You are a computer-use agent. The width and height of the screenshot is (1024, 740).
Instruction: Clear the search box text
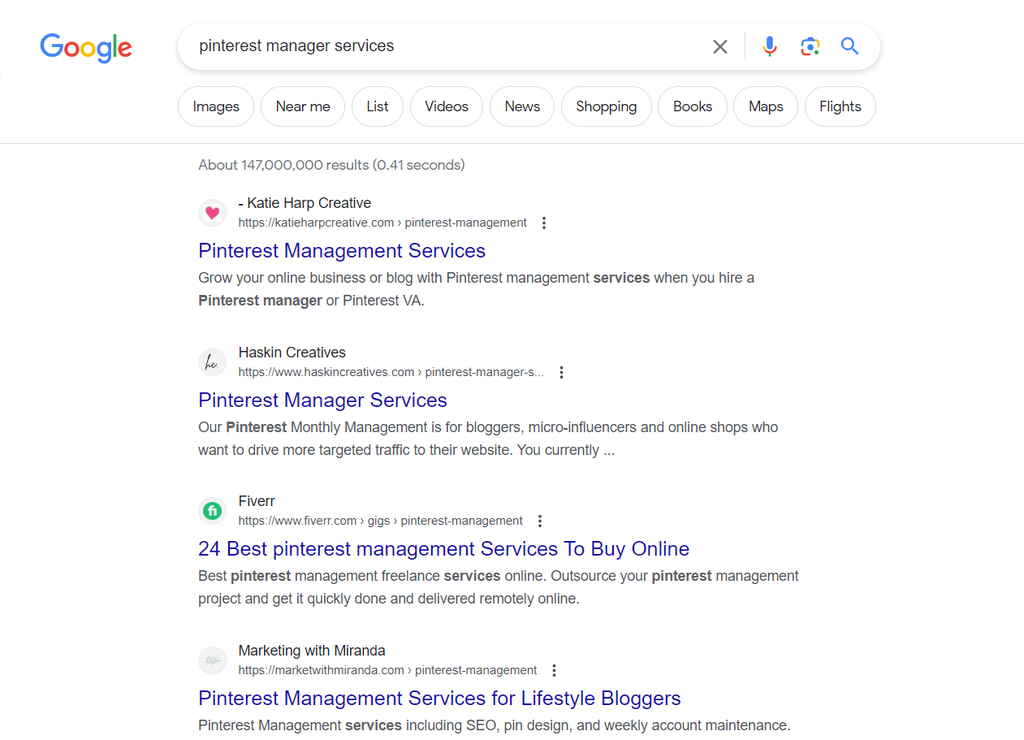pos(720,46)
